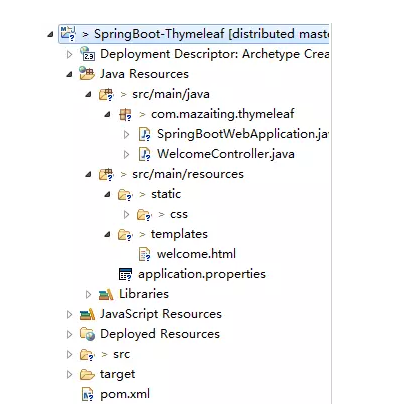Collapse the Java Resources node
This screenshot has height=419, width=400.
69,74
